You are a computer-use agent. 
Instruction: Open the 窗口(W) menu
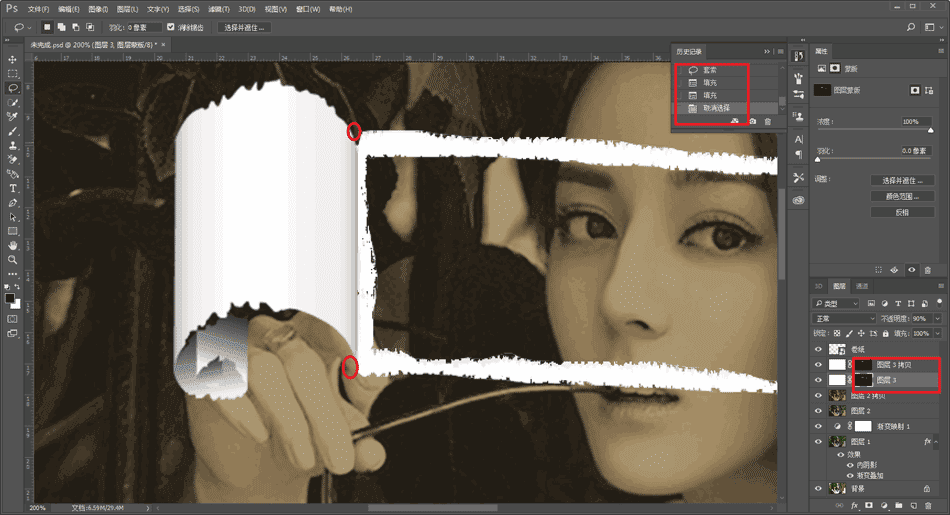(308, 9)
